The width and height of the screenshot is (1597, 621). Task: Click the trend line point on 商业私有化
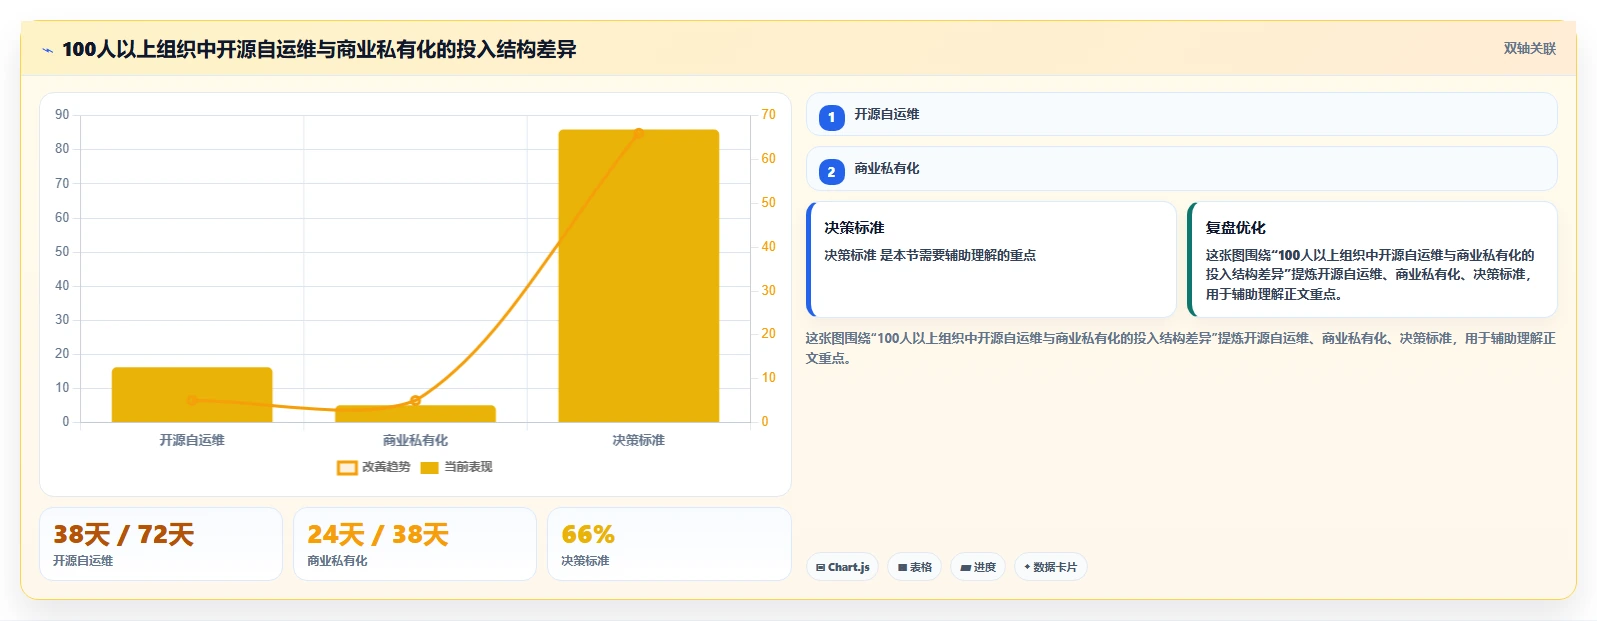pos(415,401)
